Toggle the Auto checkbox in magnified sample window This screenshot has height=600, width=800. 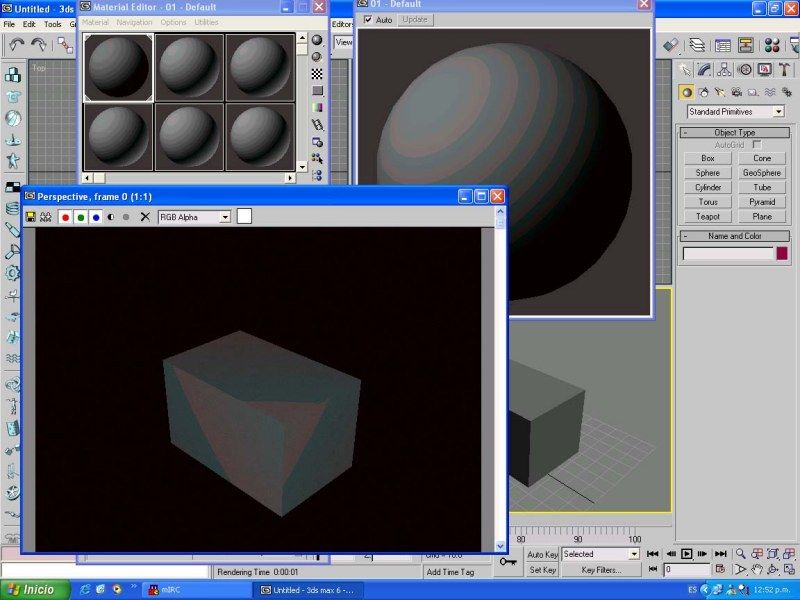pyautogui.click(x=368, y=19)
